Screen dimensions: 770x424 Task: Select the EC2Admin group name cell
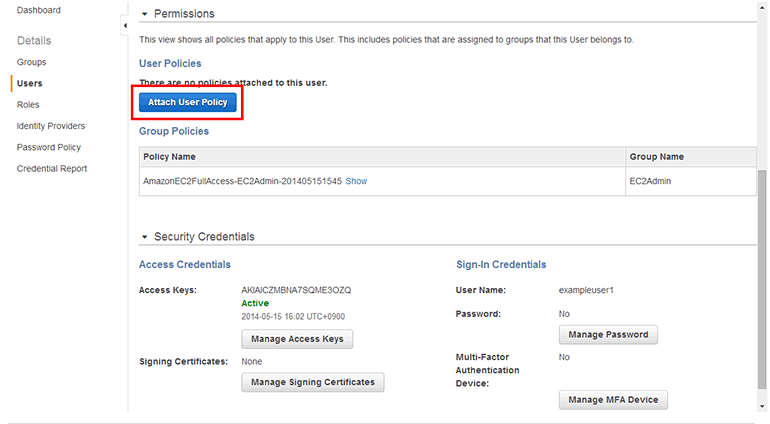pyautogui.click(x=648, y=181)
